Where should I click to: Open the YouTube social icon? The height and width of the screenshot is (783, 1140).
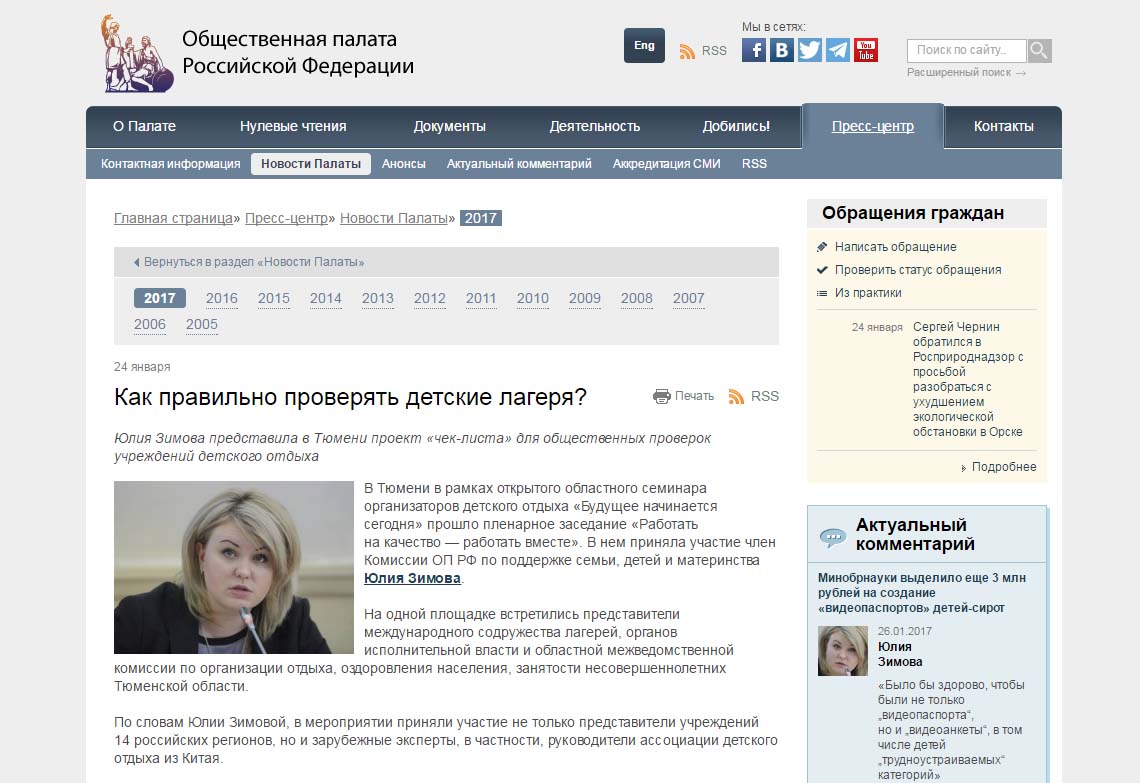[865, 50]
